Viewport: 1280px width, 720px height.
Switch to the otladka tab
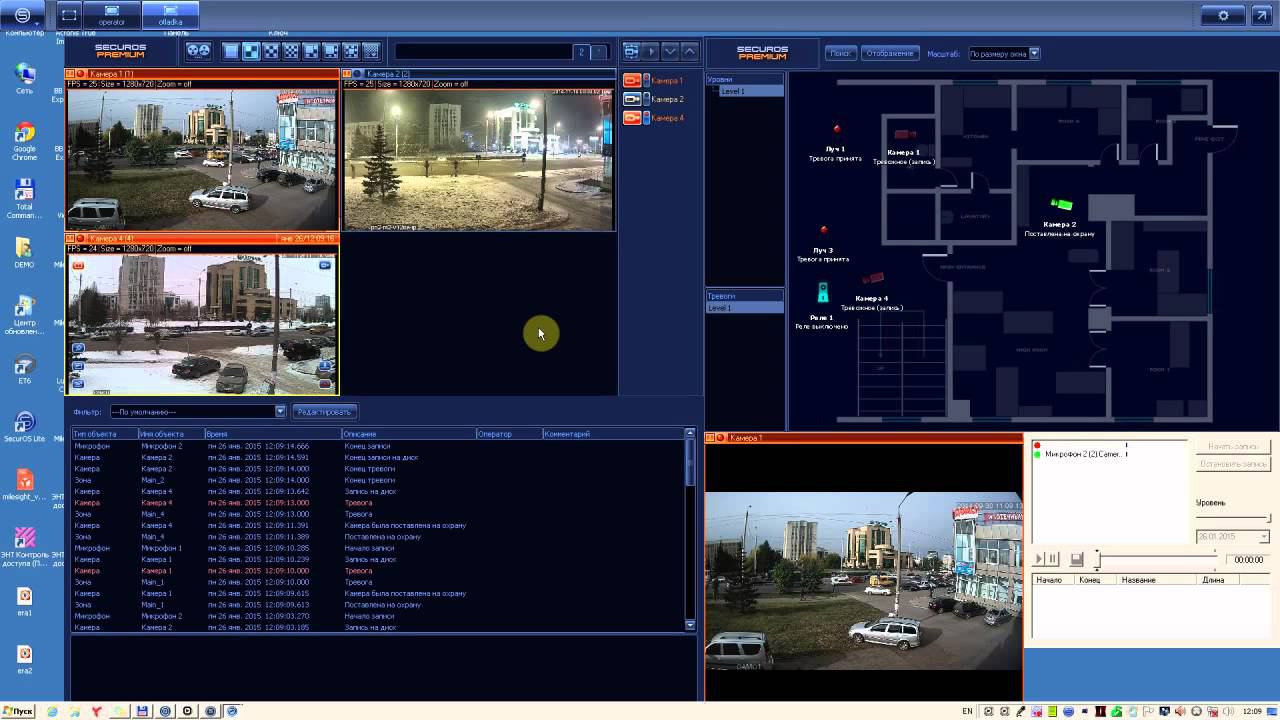click(170, 15)
